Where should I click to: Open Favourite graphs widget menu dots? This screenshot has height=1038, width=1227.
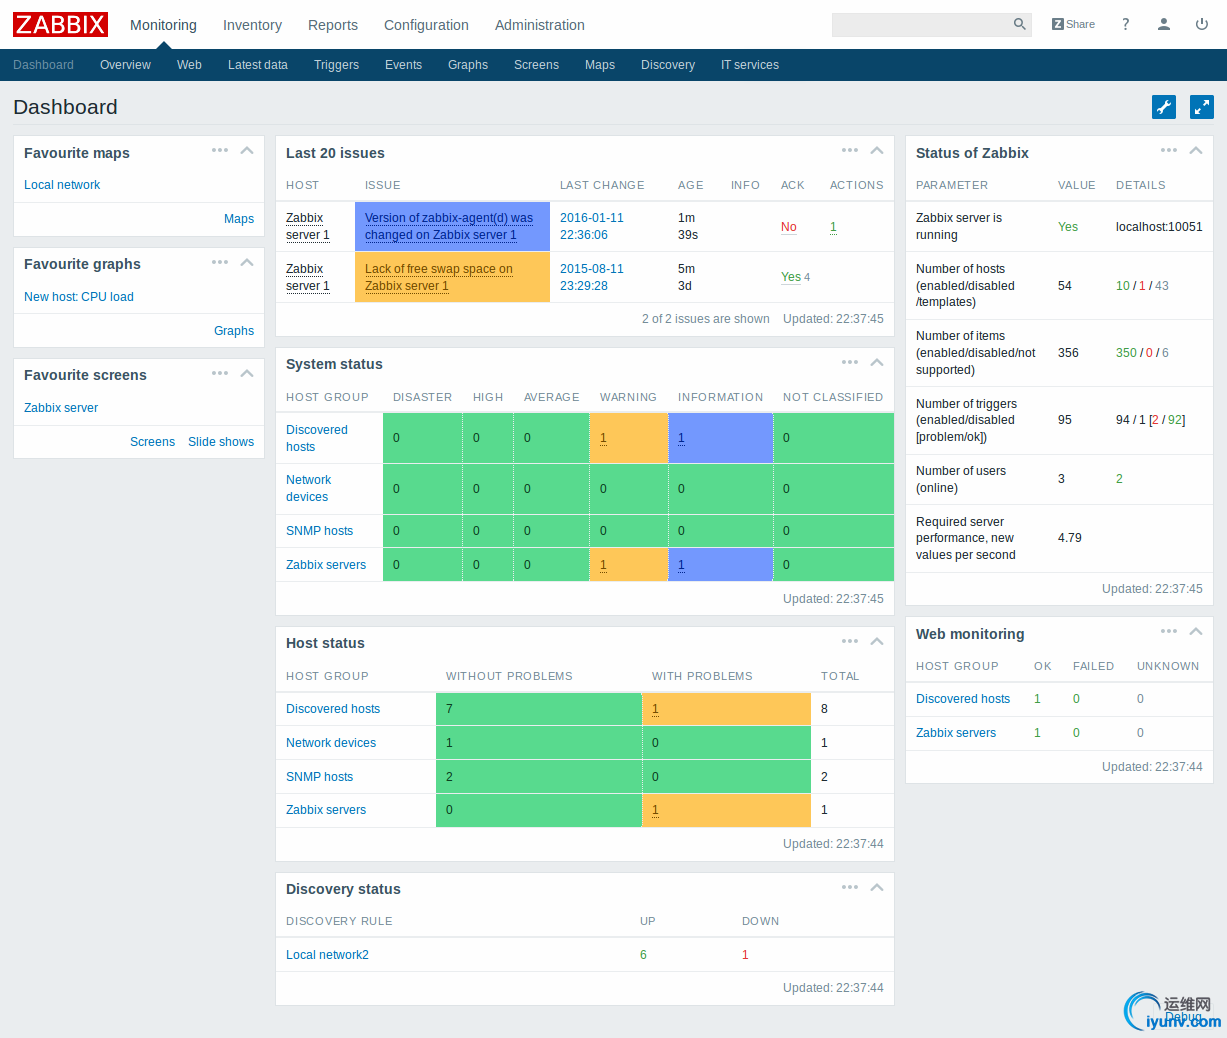(x=220, y=262)
